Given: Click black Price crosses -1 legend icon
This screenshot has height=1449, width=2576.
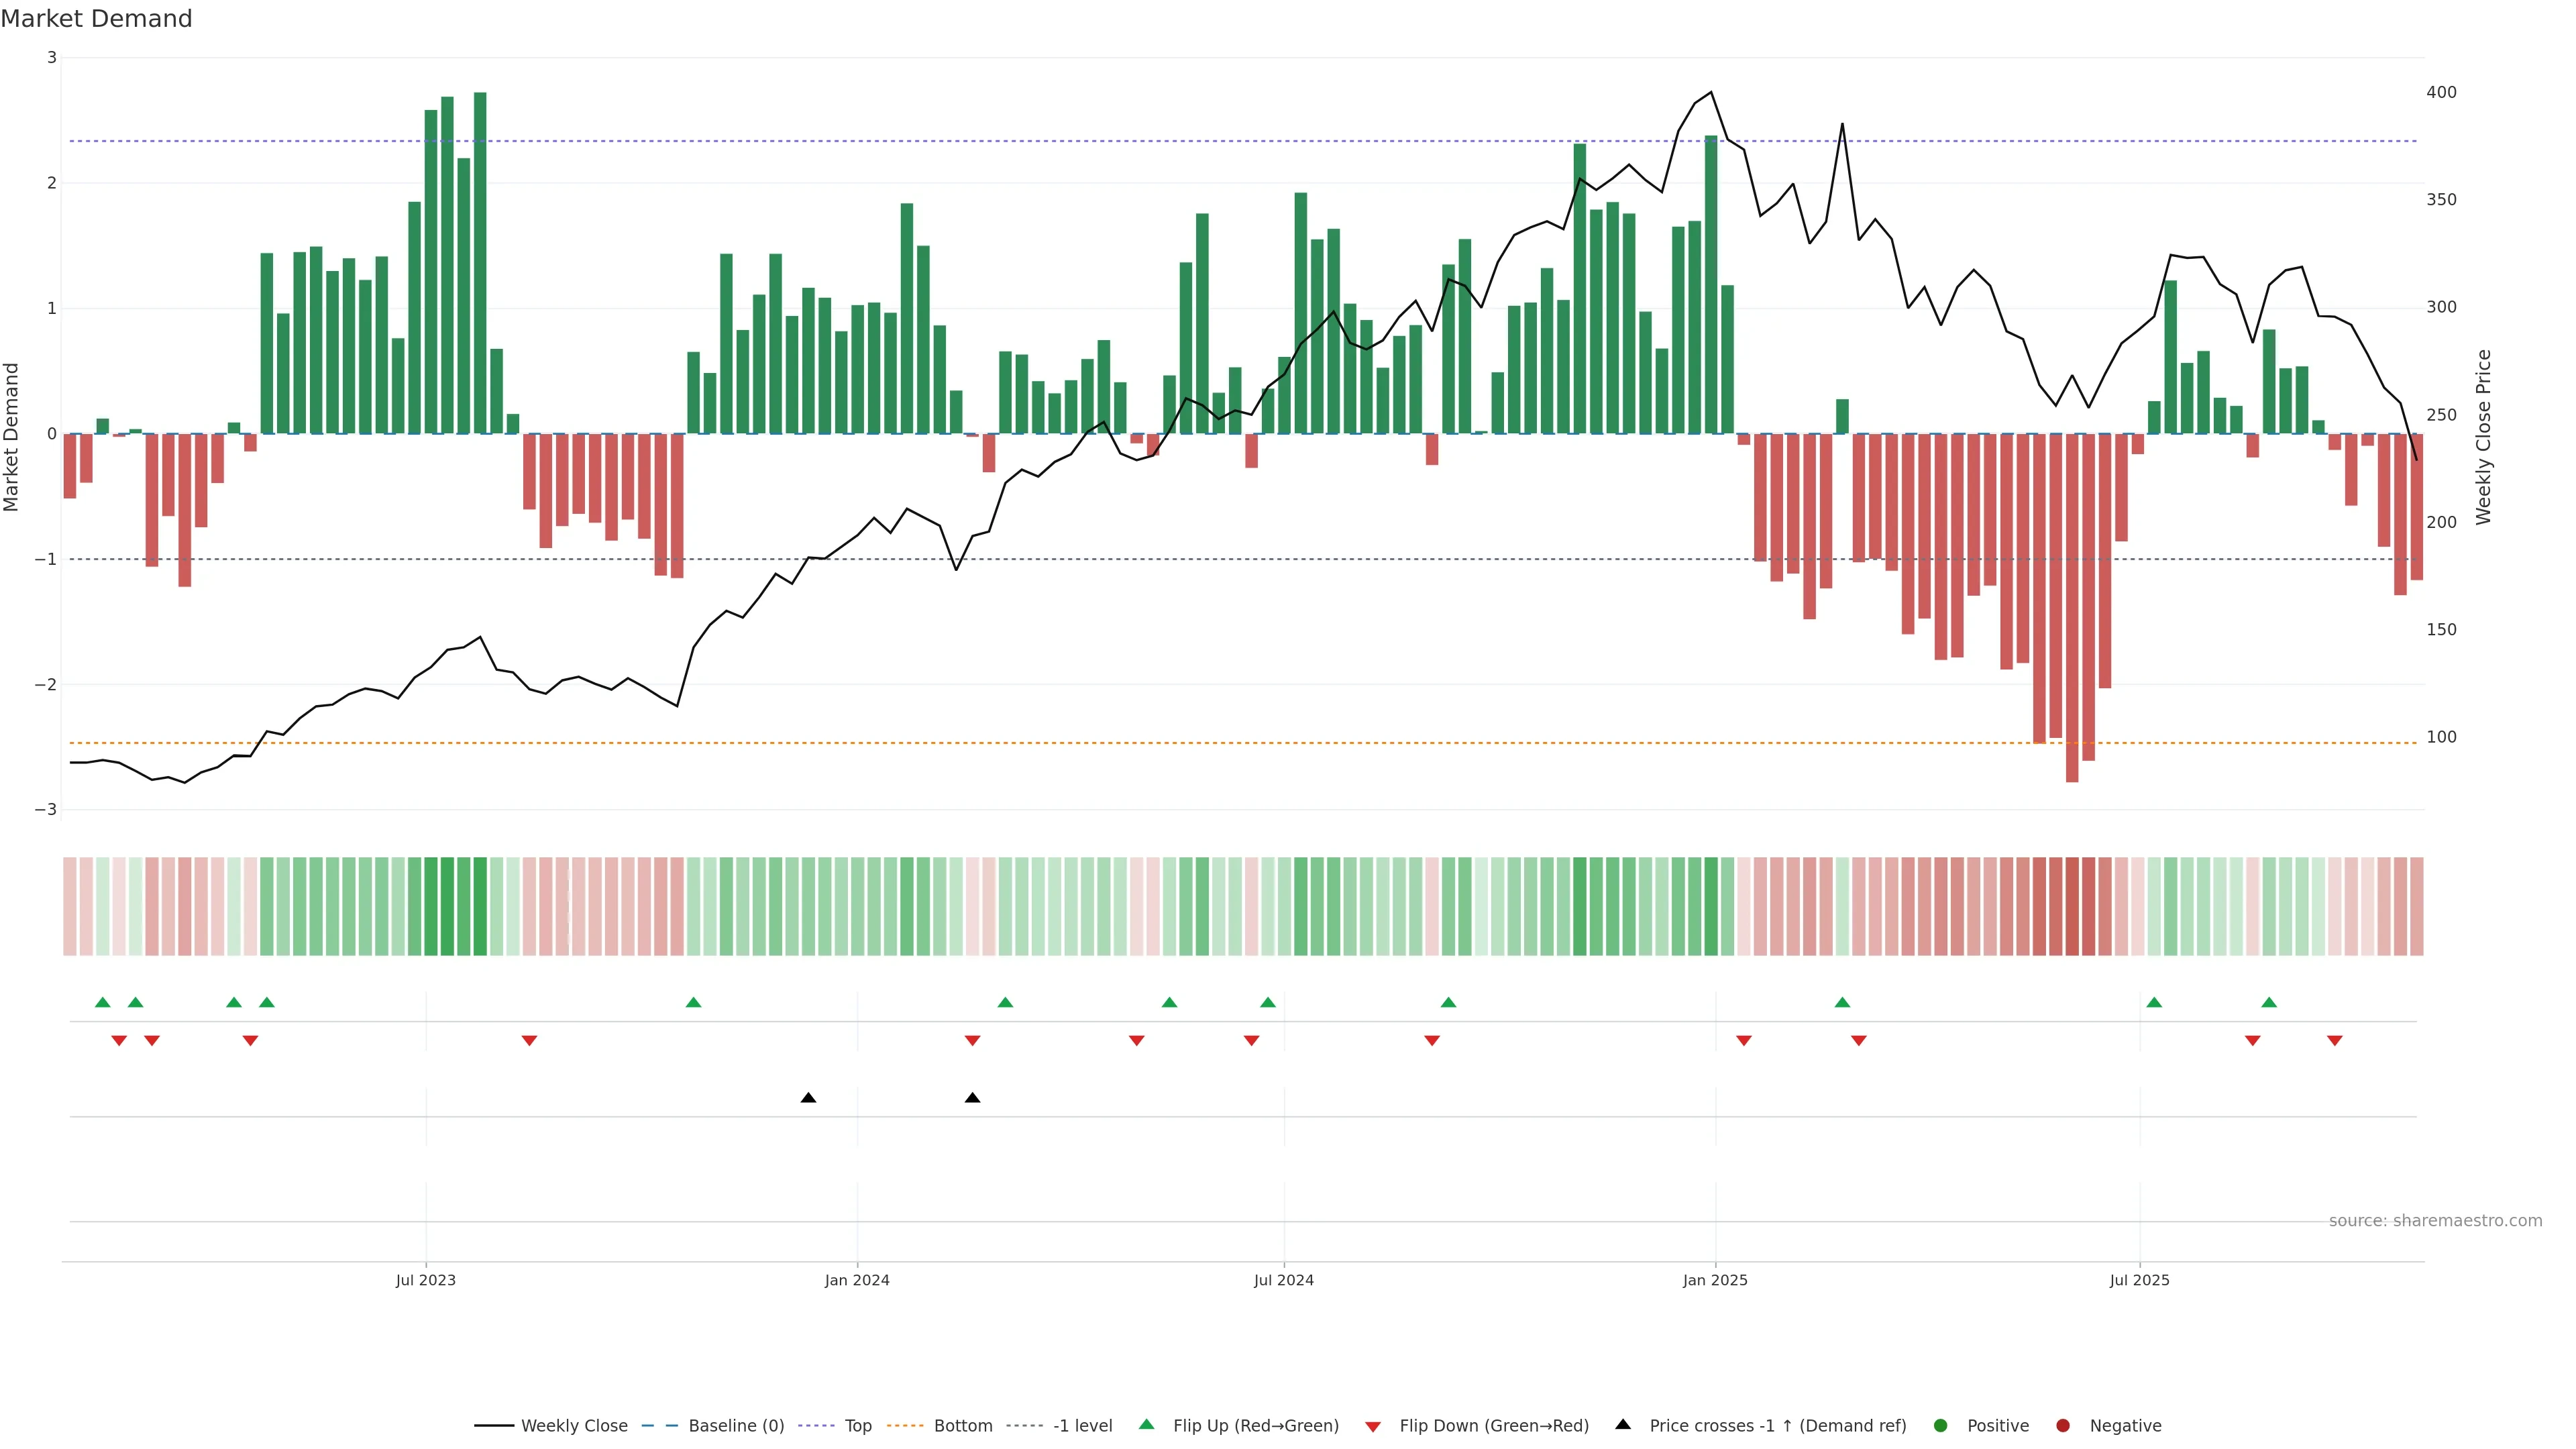Looking at the screenshot, I should pyautogui.click(x=1623, y=1425).
